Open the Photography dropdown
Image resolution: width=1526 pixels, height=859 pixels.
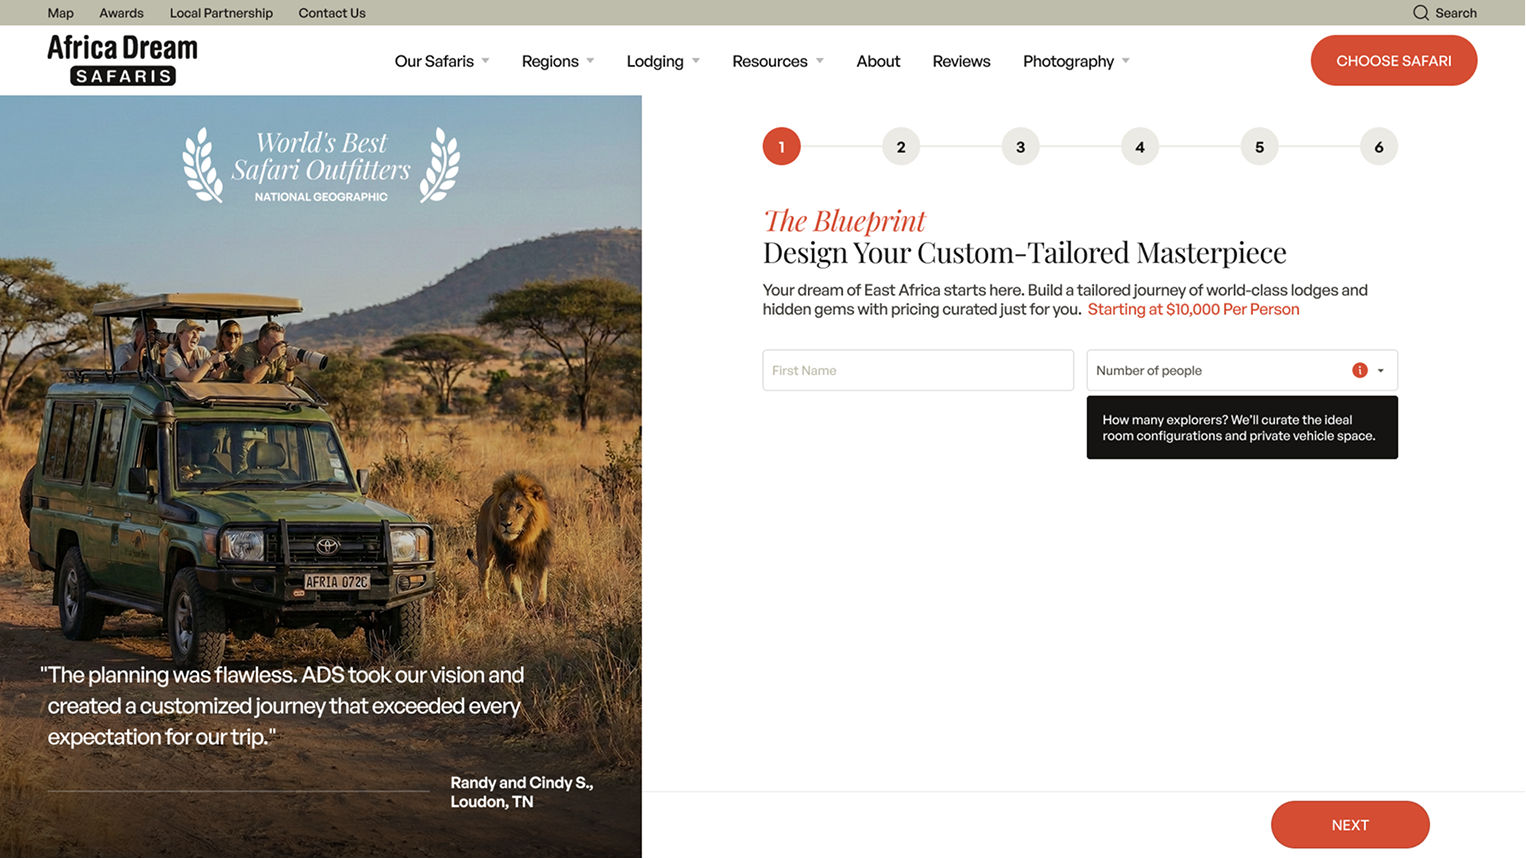pos(1068,60)
